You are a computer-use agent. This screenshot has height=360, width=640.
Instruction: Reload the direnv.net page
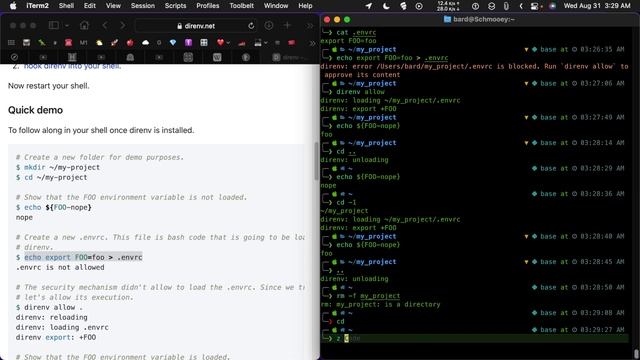(x=251, y=26)
